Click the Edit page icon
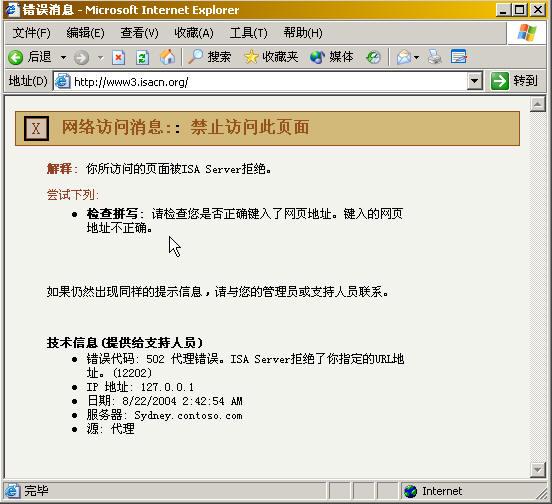 [x=459, y=57]
